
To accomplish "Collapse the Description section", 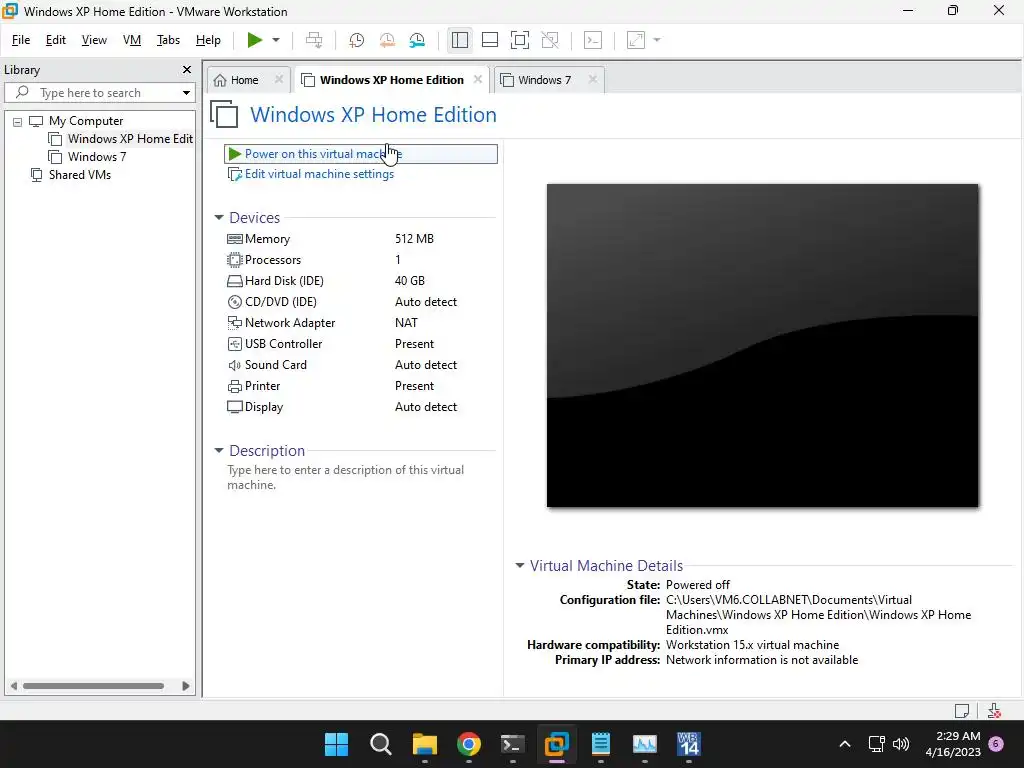I will pyautogui.click(x=219, y=451).
